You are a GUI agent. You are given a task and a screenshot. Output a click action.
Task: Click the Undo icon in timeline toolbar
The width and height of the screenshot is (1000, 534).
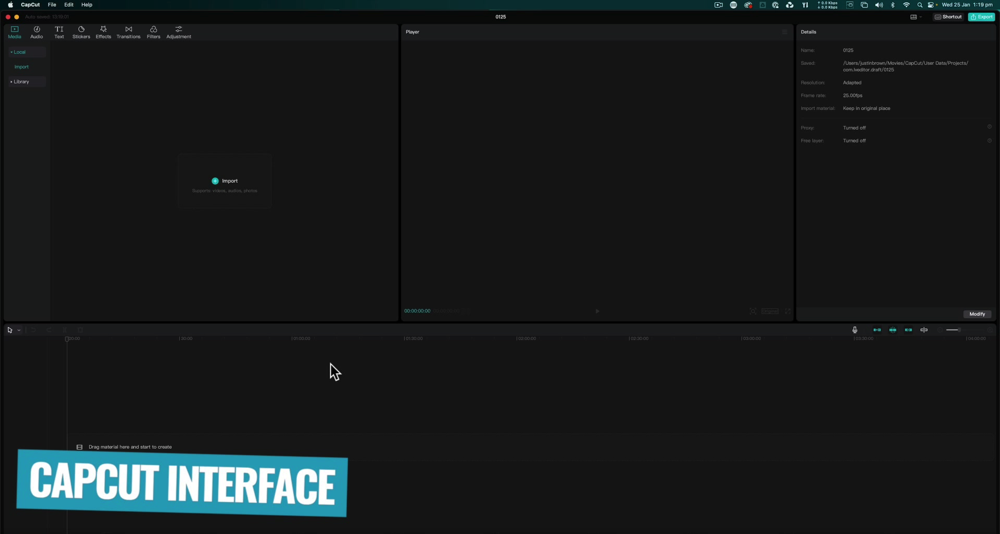pos(33,330)
